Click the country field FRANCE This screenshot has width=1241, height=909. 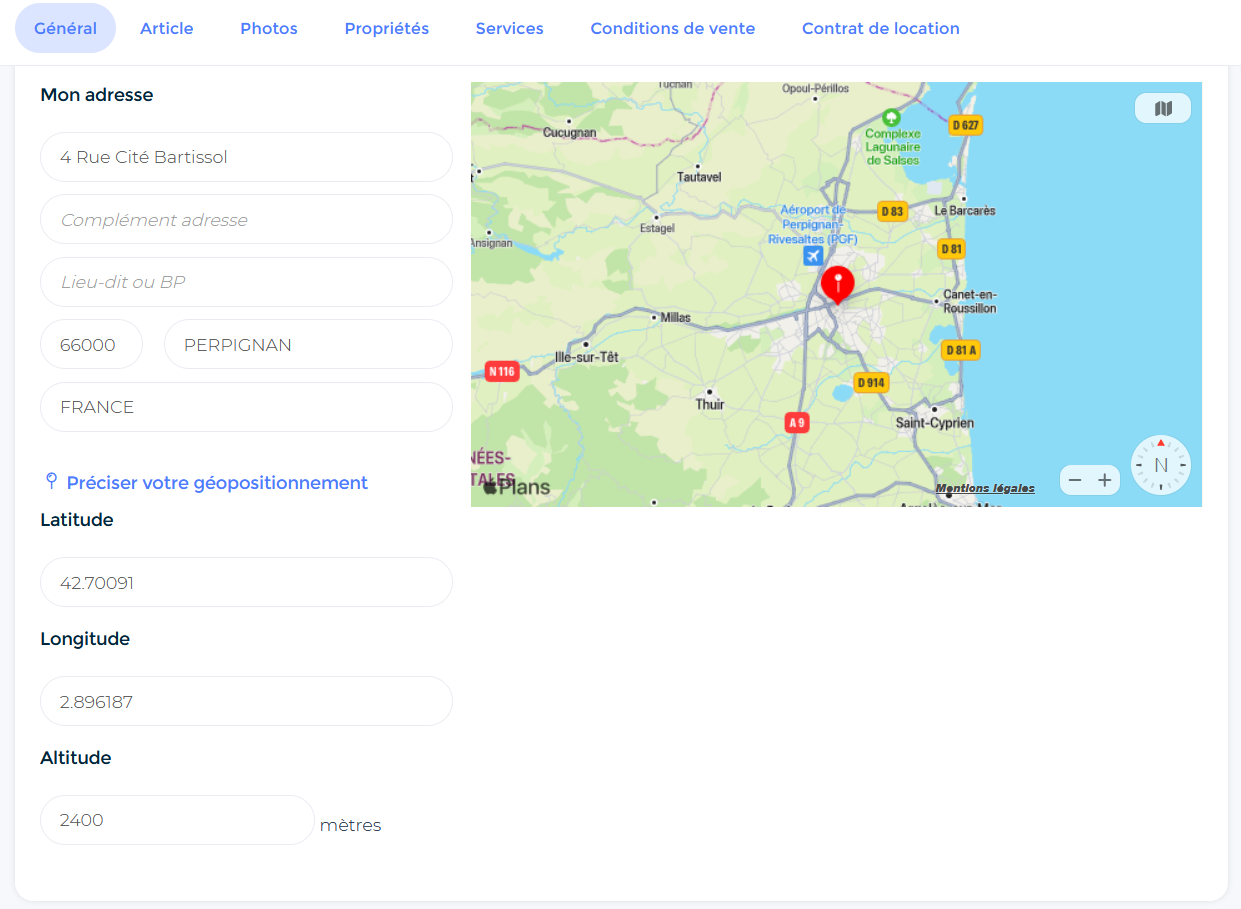[x=246, y=407]
